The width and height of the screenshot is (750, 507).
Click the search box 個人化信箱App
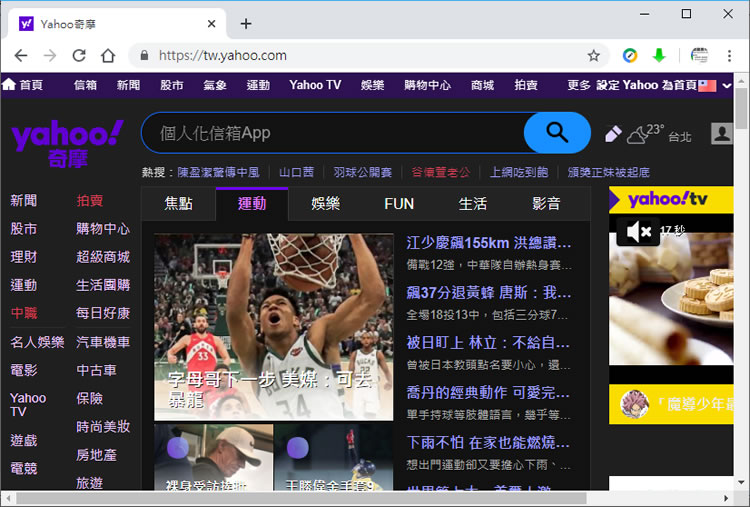click(333, 133)
